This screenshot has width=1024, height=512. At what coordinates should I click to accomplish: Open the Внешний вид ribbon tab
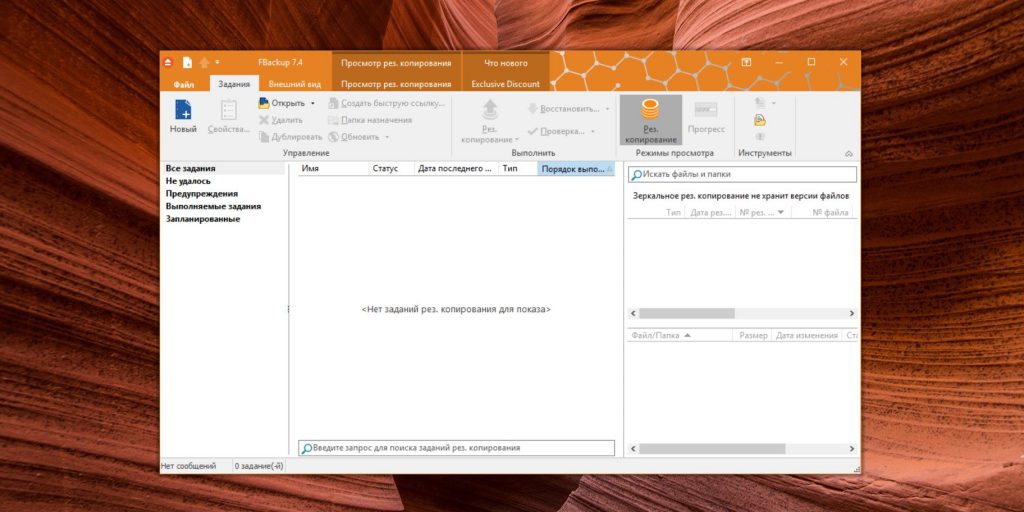click(x=294, y=84)
